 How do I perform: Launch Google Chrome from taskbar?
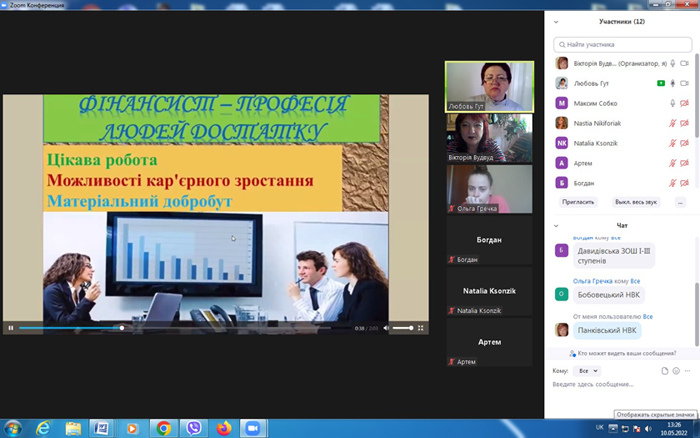[x=163, y=429]
